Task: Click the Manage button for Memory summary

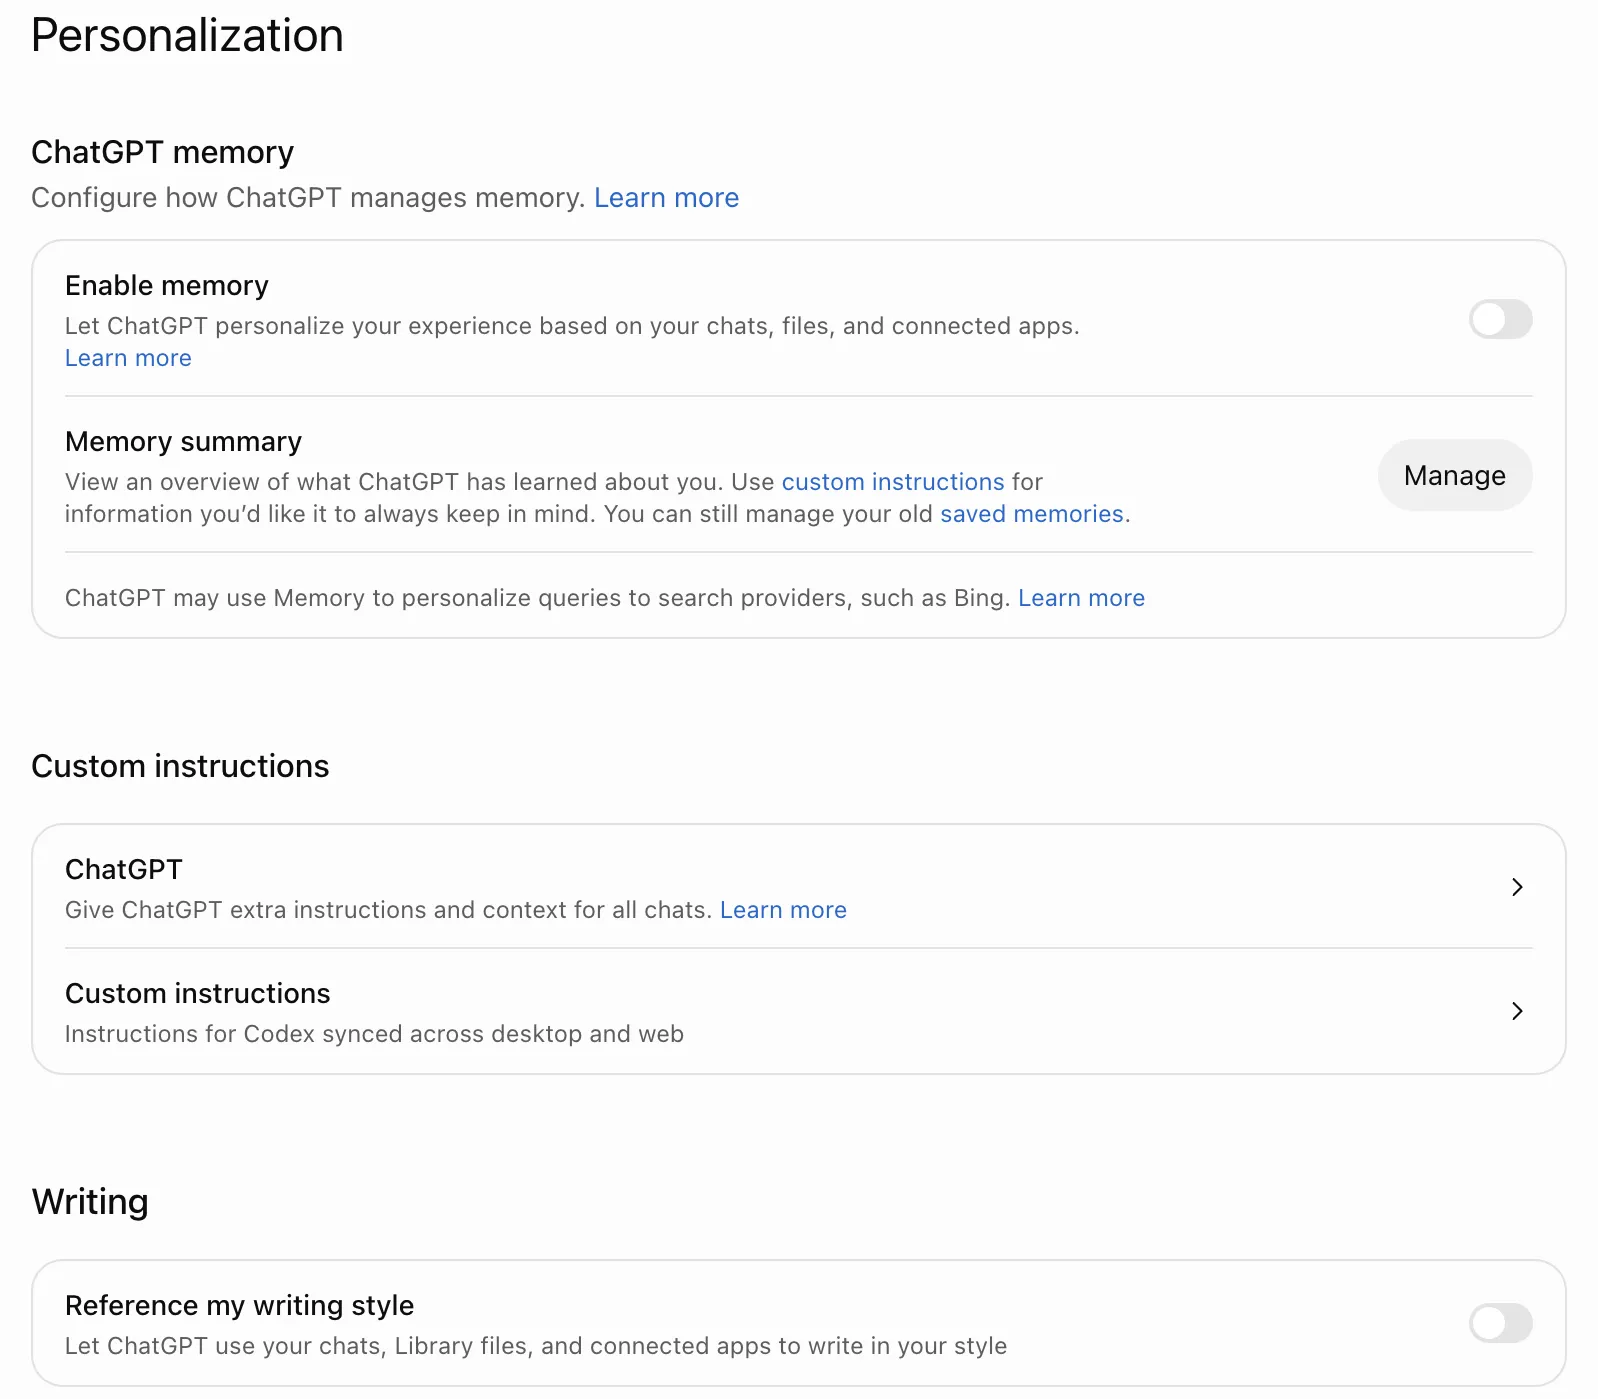Action: (x=1455, y=475)
